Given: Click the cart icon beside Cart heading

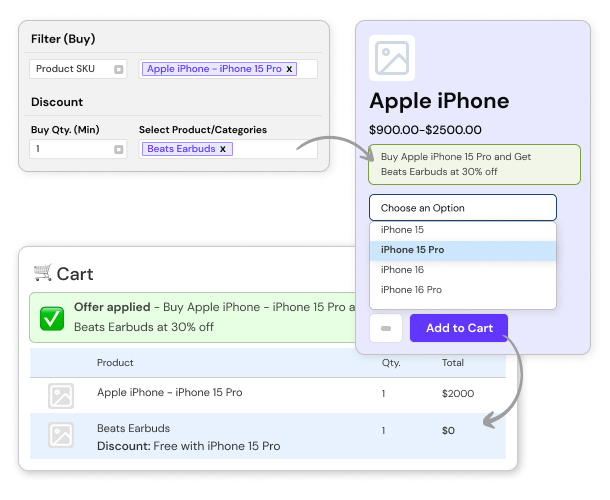Looking at the screenshot, I should (42, 272).
